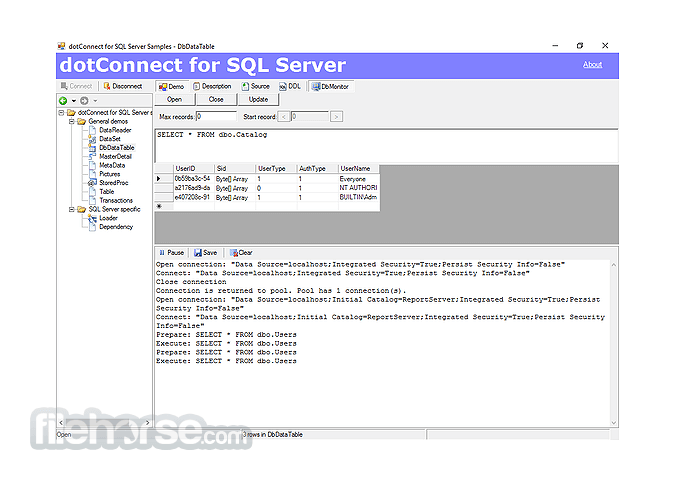The height and width of the screenshot is (480, 676).
Task: Select the DataSet demo item
Action: pyautogui.click(x=110, y=139)
